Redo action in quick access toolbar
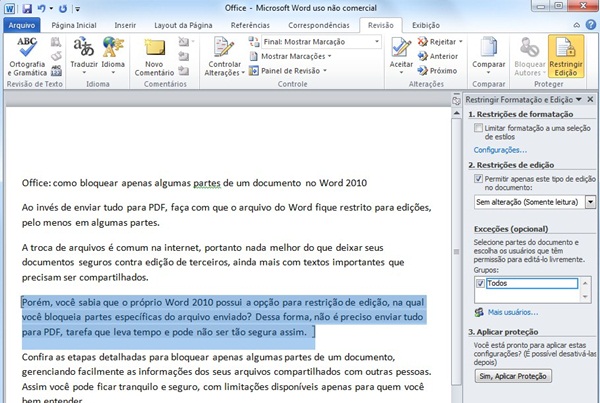Image resolution: width=600 pixels, height=403 pixels. click(63, 8)
